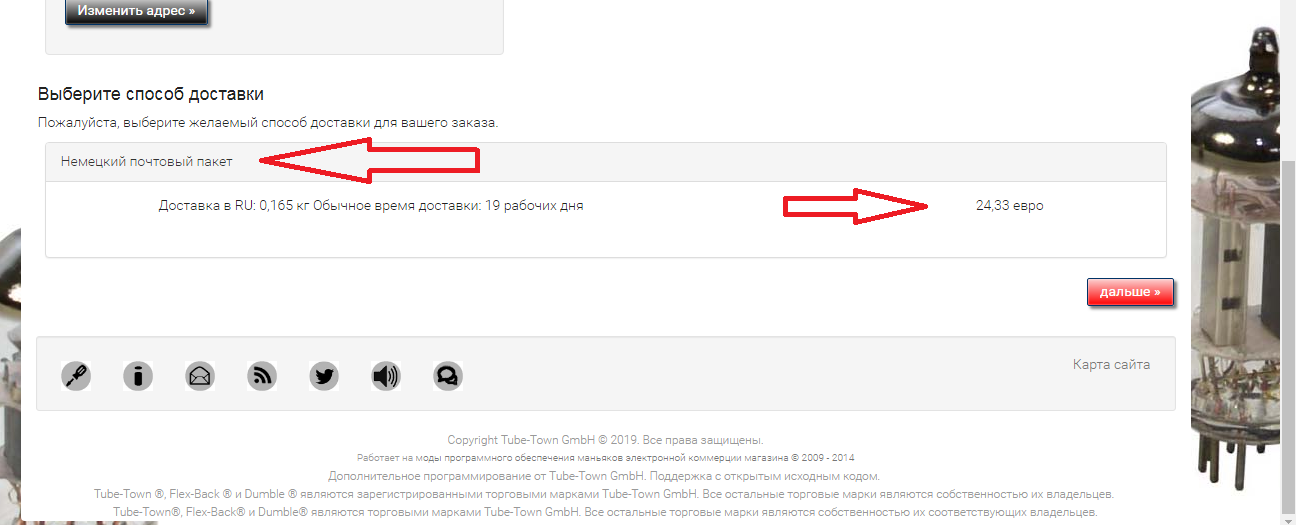Open the RSS feed icon
The height and width of the screenshot is (525, 1296).
(262, 376)
